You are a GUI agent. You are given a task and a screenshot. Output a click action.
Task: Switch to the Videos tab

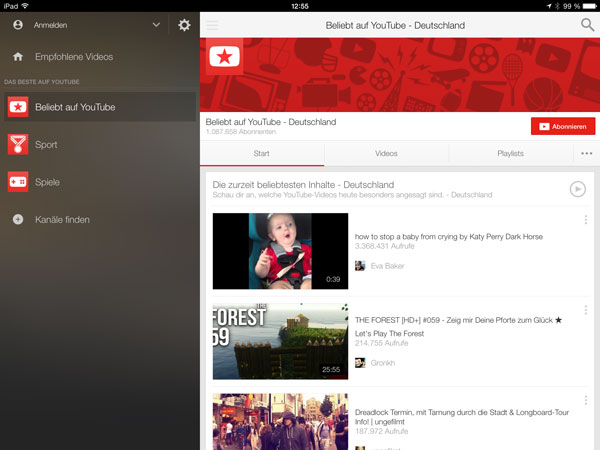point(386,153)
